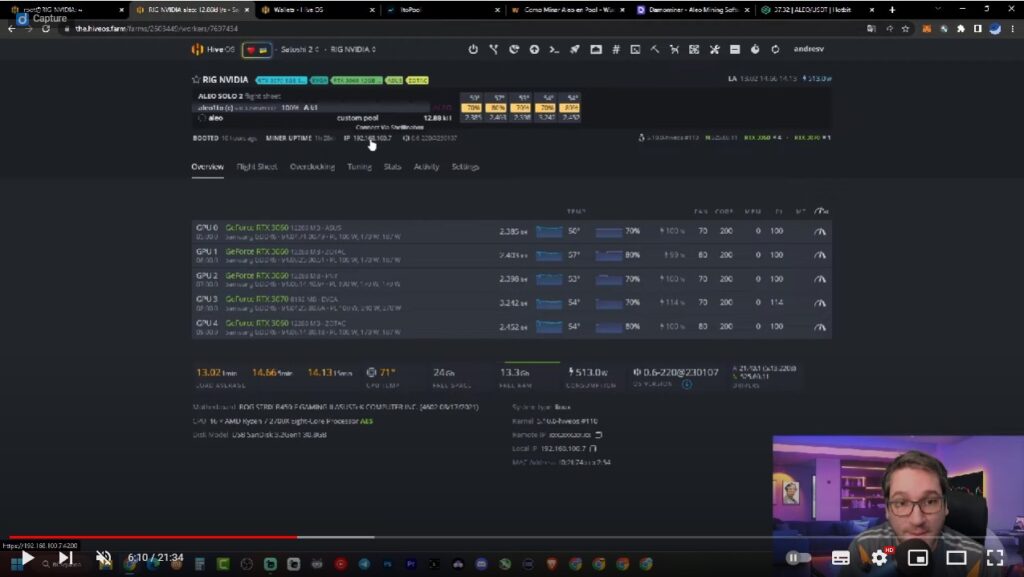Screen dimensions: 1024x577
Task: Click the speedometer icon for GPU 1
Action: tap(820, 255)
